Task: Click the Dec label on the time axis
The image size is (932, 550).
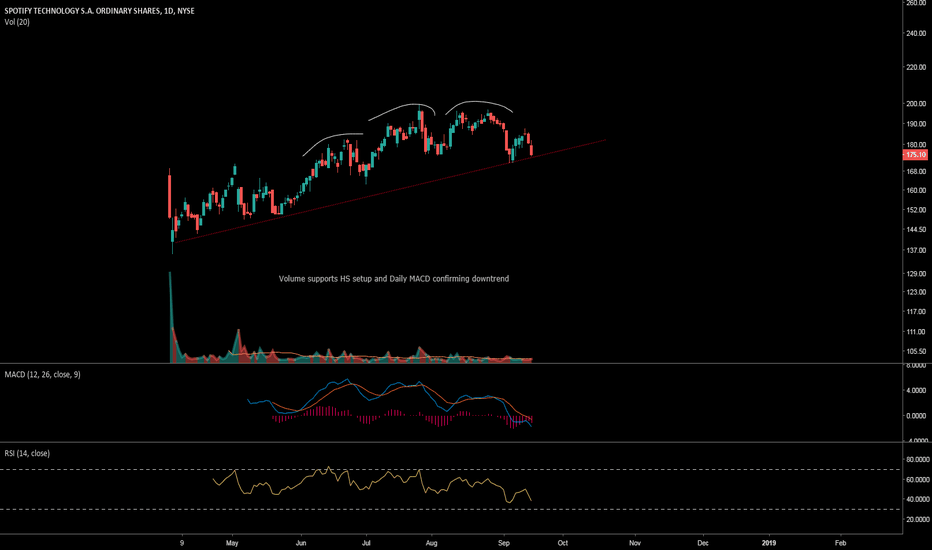Action: [x=703, y=543]
